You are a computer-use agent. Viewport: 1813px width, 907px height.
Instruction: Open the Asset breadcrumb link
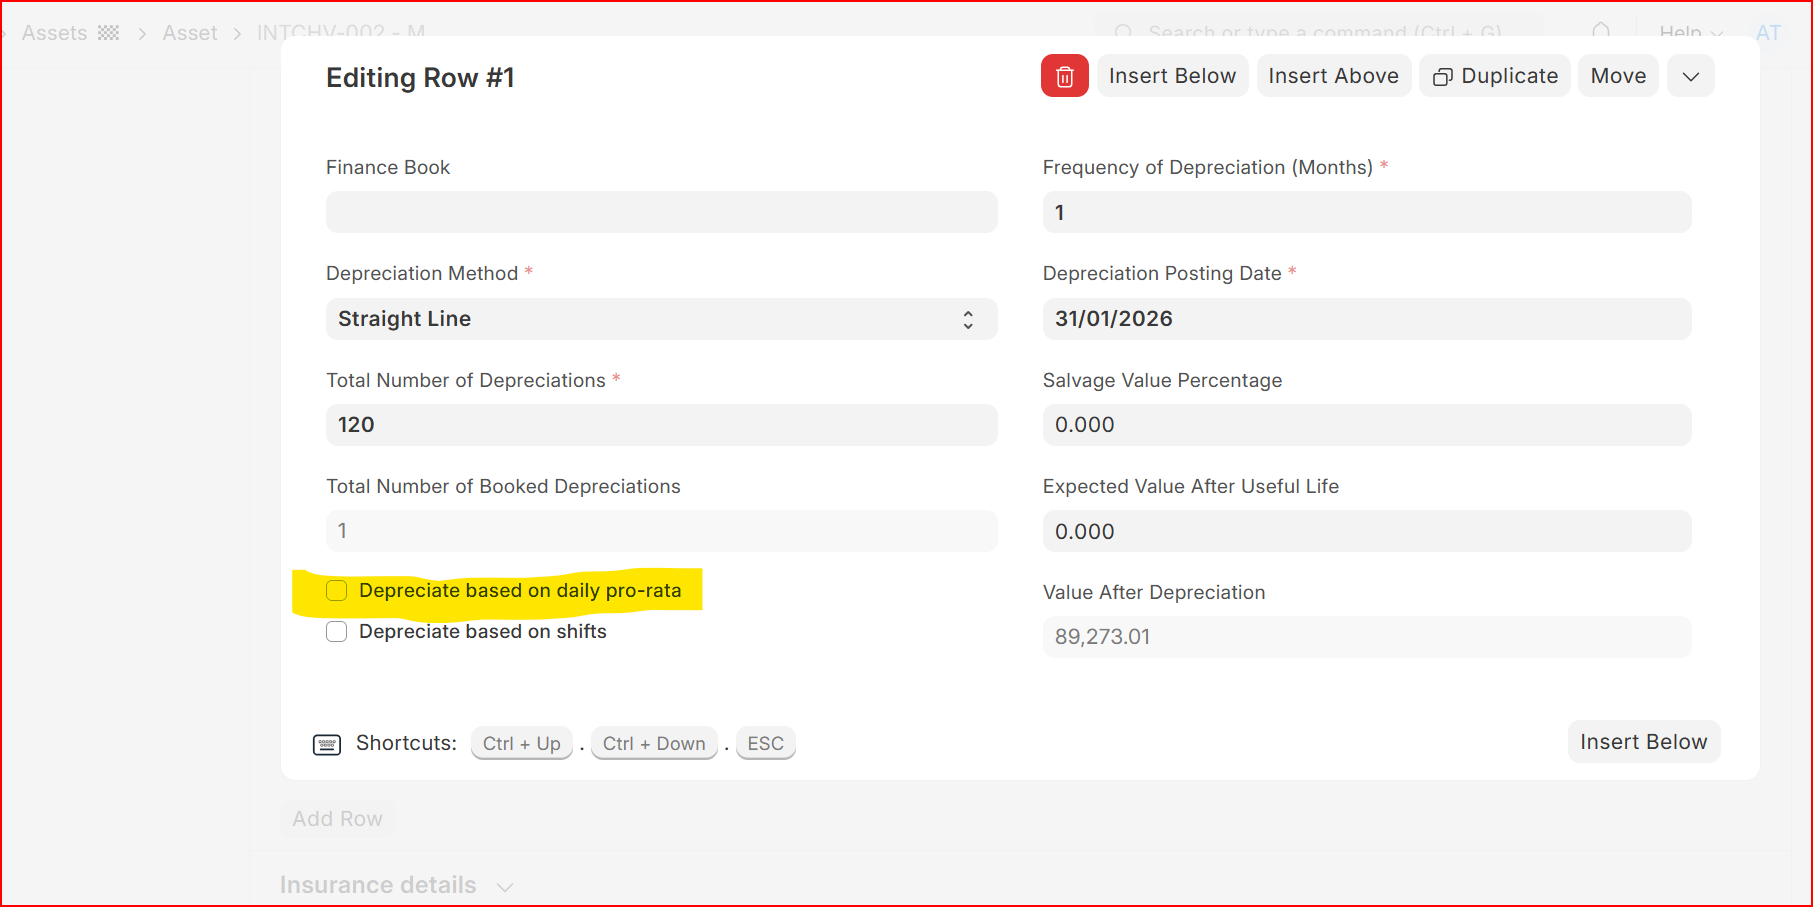click(190, 33)
